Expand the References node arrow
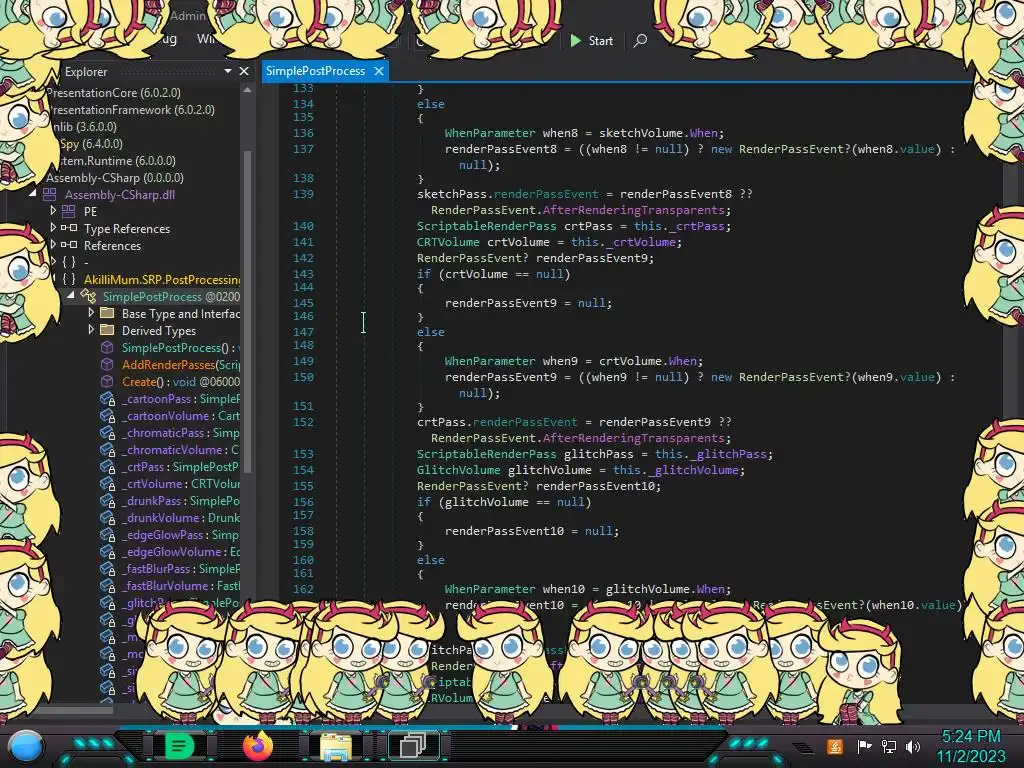 tap(53, 245)
